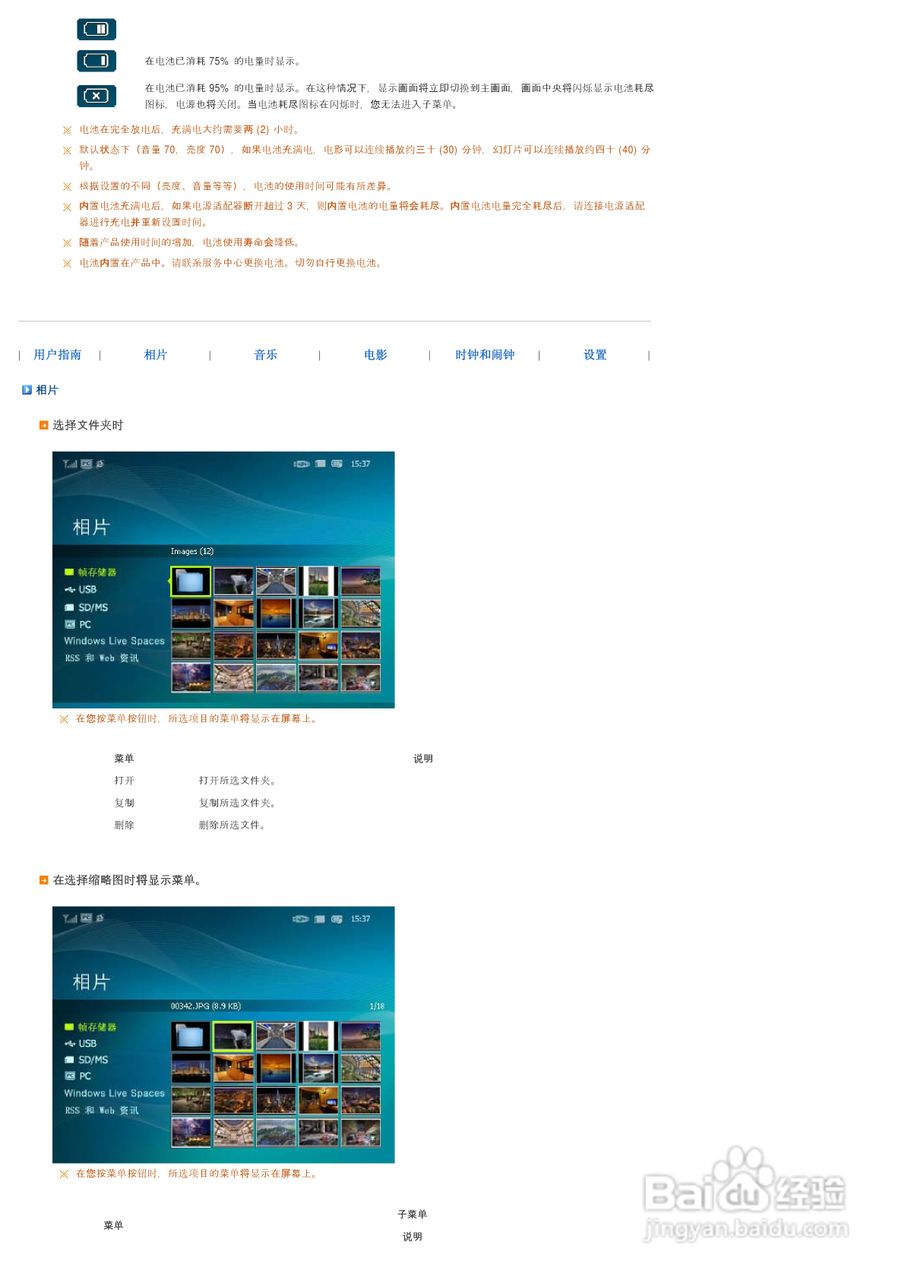Click the 75% depleted battery icon
This screenshot has width=905, height=1280.
[96, 62]
